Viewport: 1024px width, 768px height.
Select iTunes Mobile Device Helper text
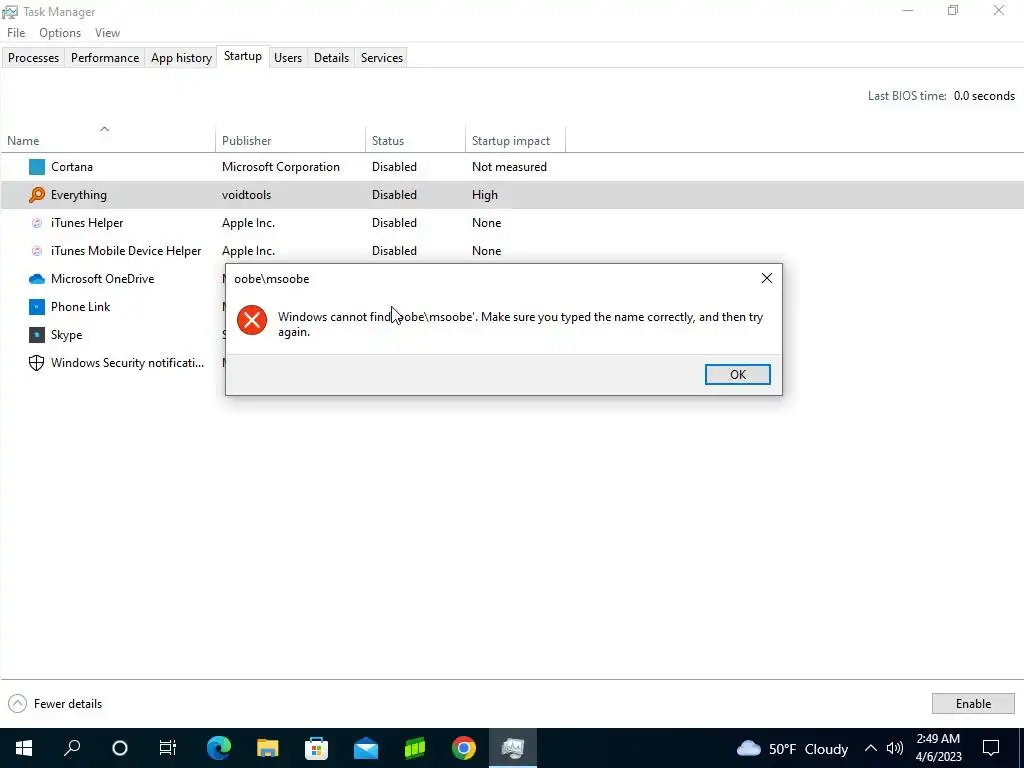126,251
